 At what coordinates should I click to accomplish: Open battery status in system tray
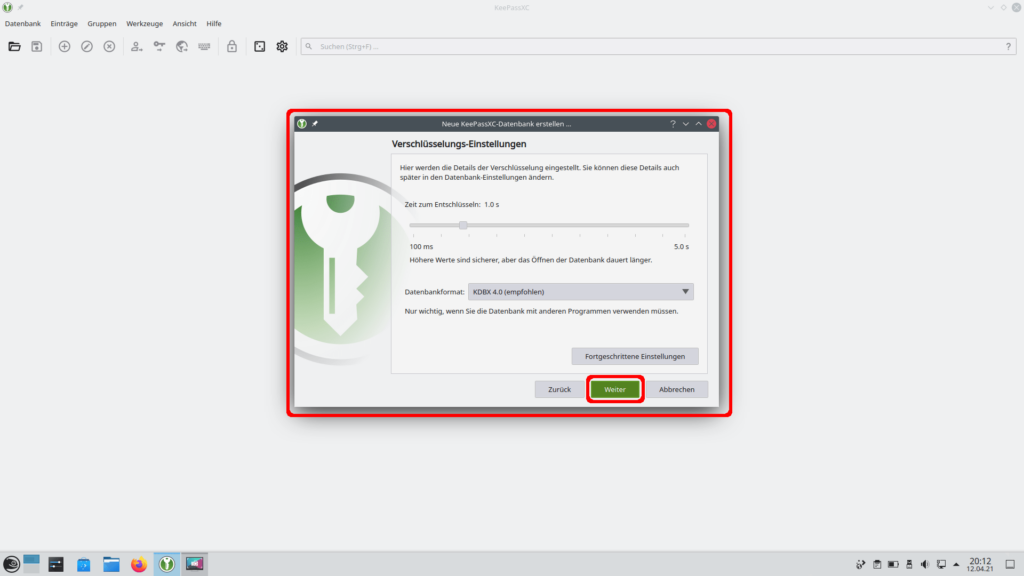click(x=893, y=564)
